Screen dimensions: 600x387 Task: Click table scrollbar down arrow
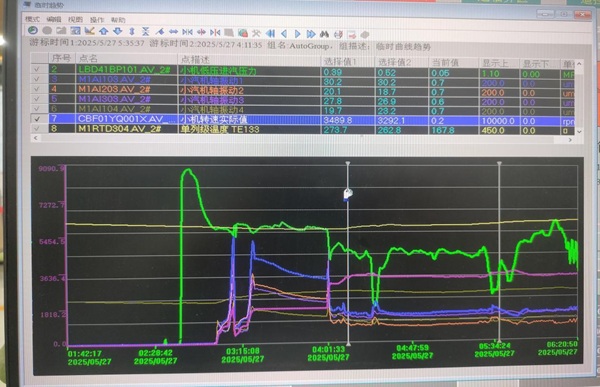coord(579,131)
